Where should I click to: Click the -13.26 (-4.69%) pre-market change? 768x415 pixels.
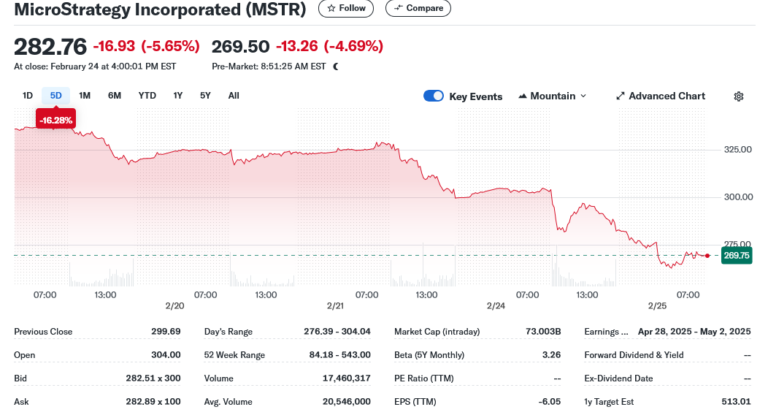pos(329,47)
